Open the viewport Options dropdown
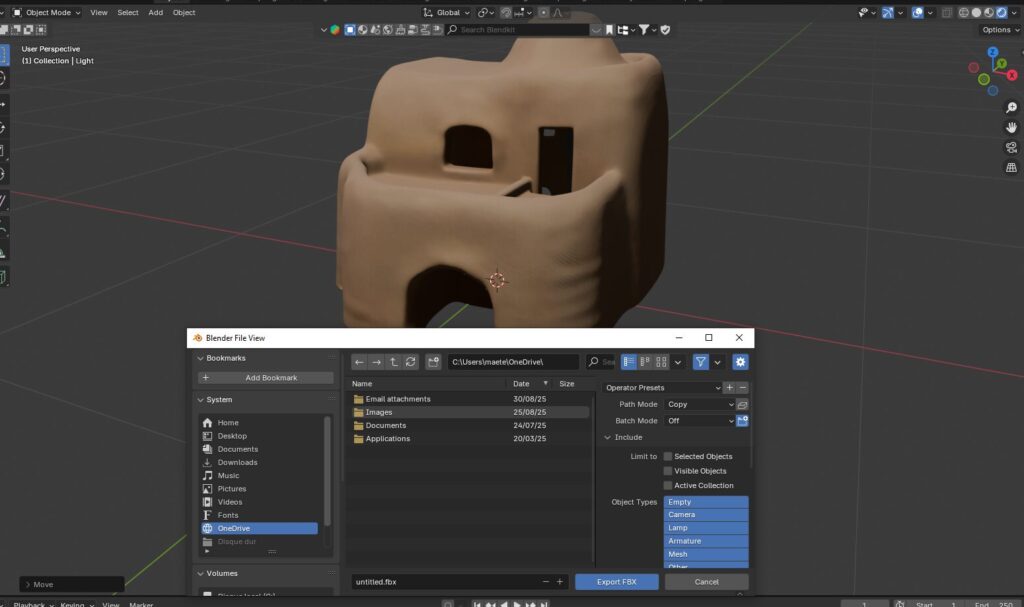This screenshot has height=607, width=1024. coord(1000,29)
